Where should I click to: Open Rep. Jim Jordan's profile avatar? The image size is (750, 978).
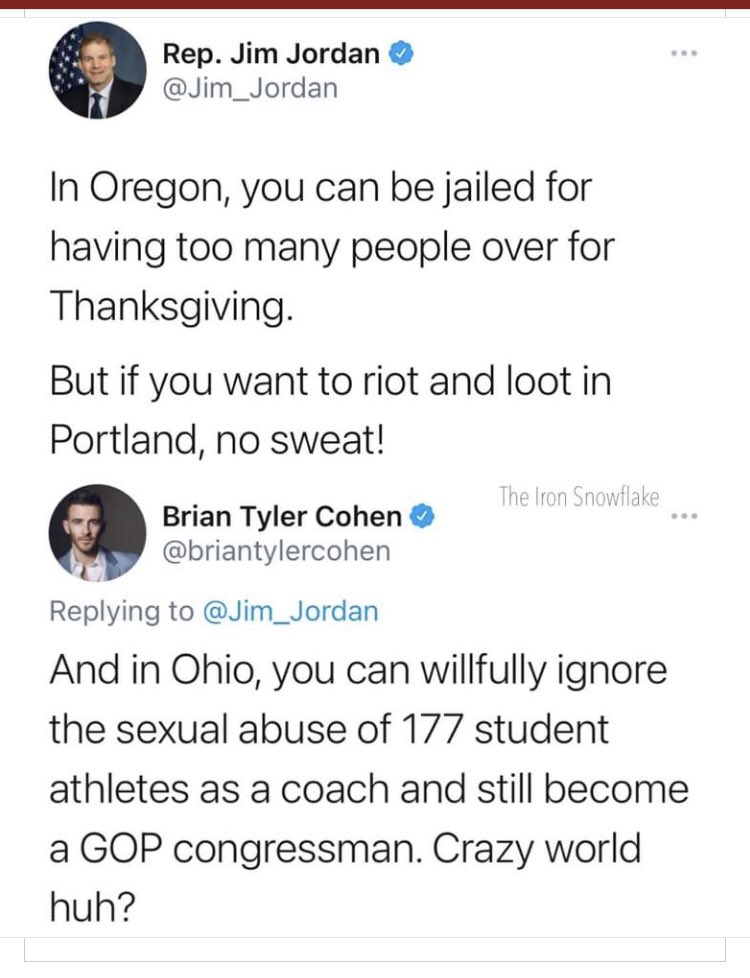tap(97, 70)
